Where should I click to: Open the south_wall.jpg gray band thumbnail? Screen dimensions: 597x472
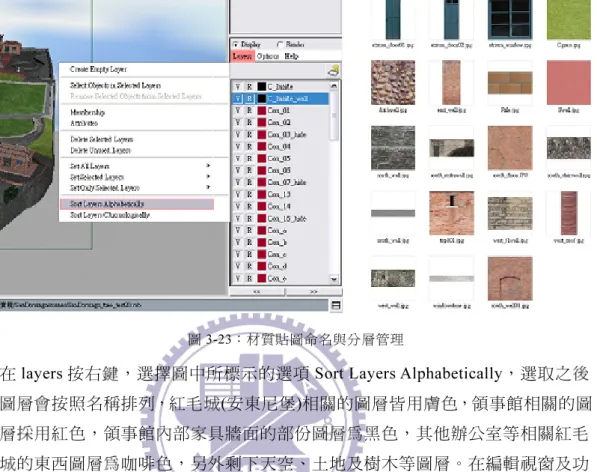(x=393, y=213)
